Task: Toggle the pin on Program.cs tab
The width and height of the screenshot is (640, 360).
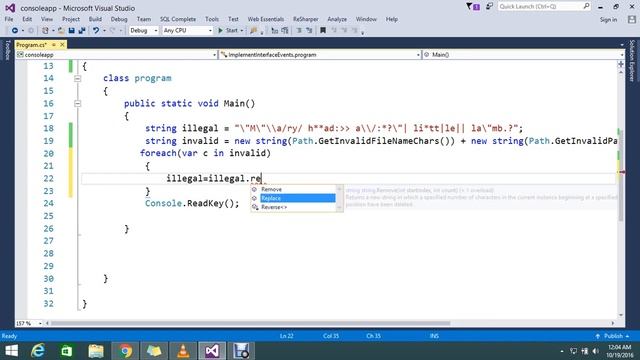Action: click(x=53, y=44)
